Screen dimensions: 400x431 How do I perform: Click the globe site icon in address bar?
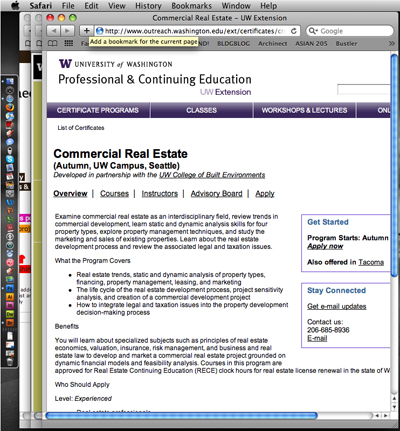pyautogui.click(x=99, y=31)
